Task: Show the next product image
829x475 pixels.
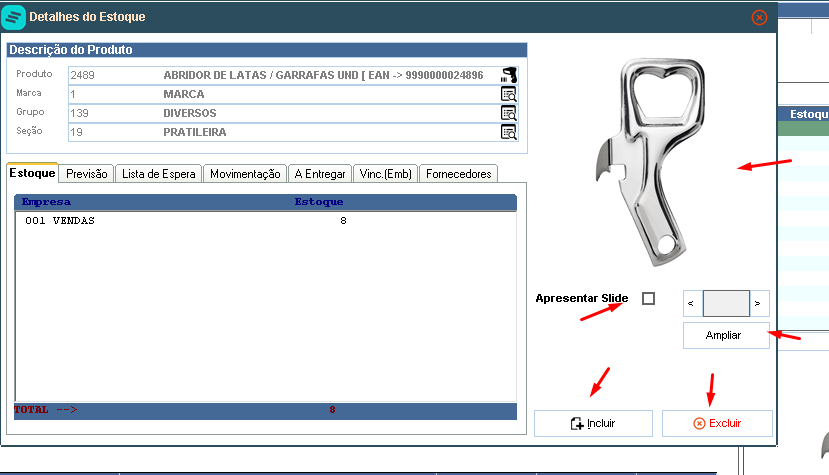Action: pos(758,304)
